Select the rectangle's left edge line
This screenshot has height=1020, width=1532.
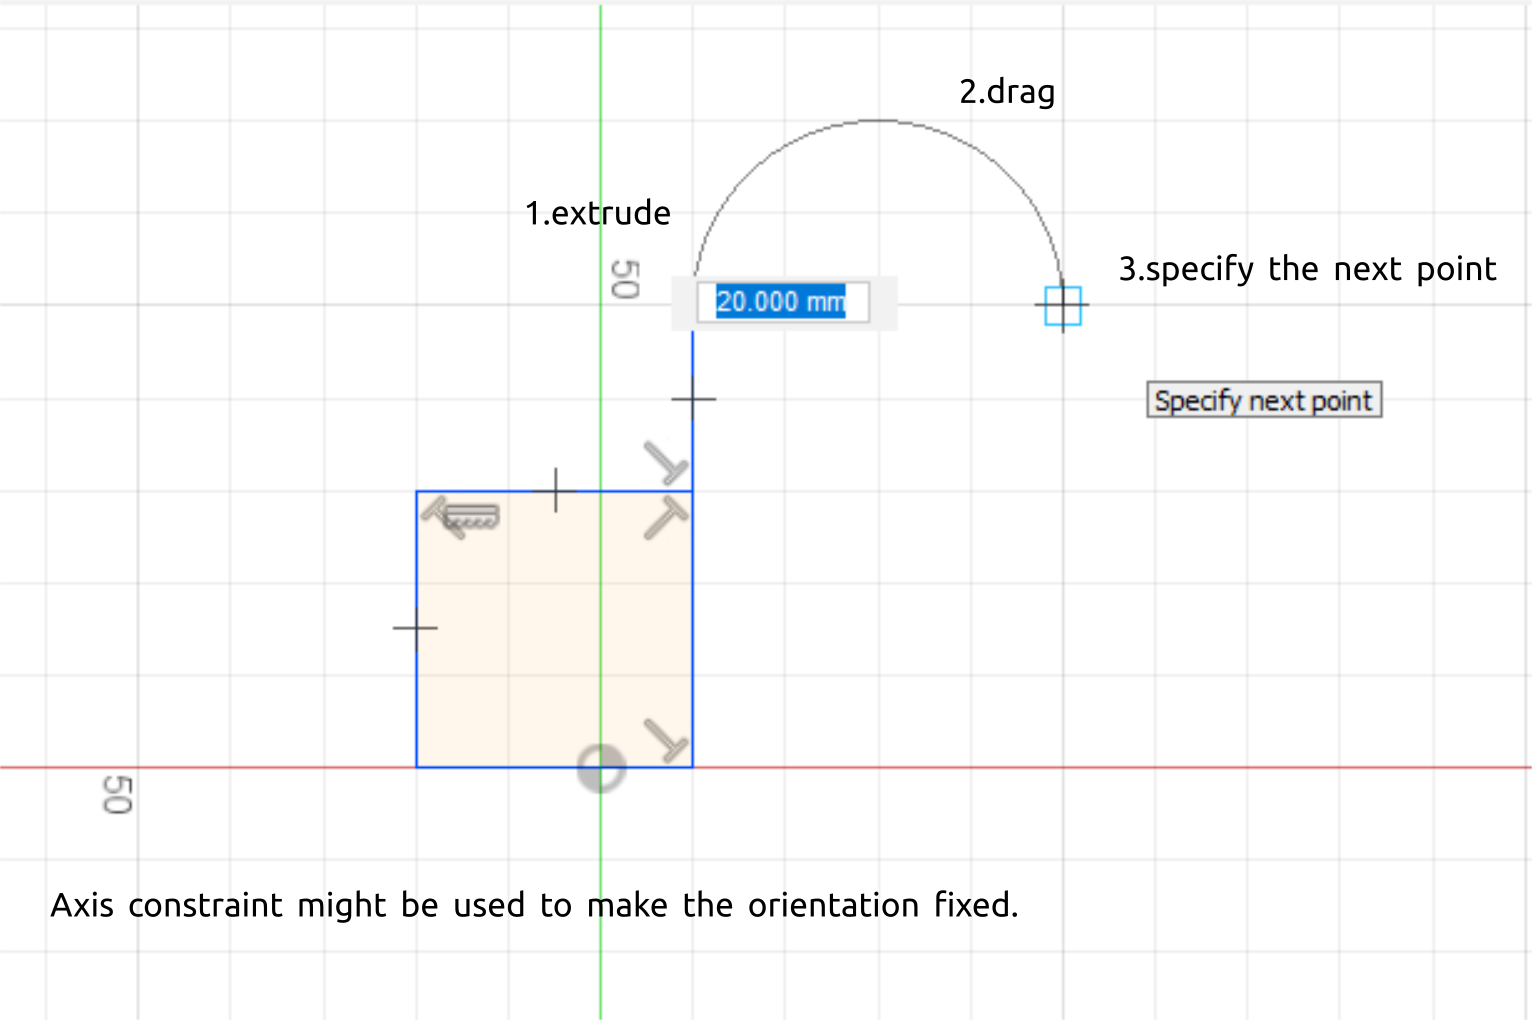tap(417, 629)
